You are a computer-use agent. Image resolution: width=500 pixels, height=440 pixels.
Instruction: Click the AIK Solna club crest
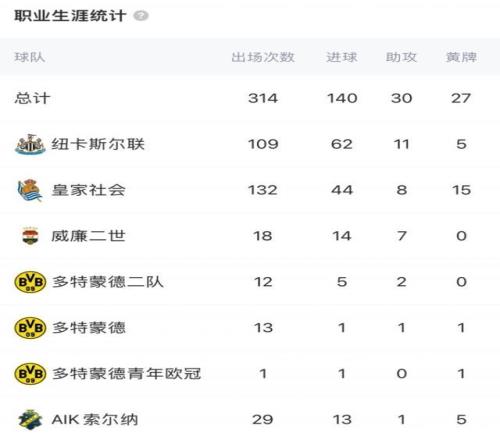30,419
